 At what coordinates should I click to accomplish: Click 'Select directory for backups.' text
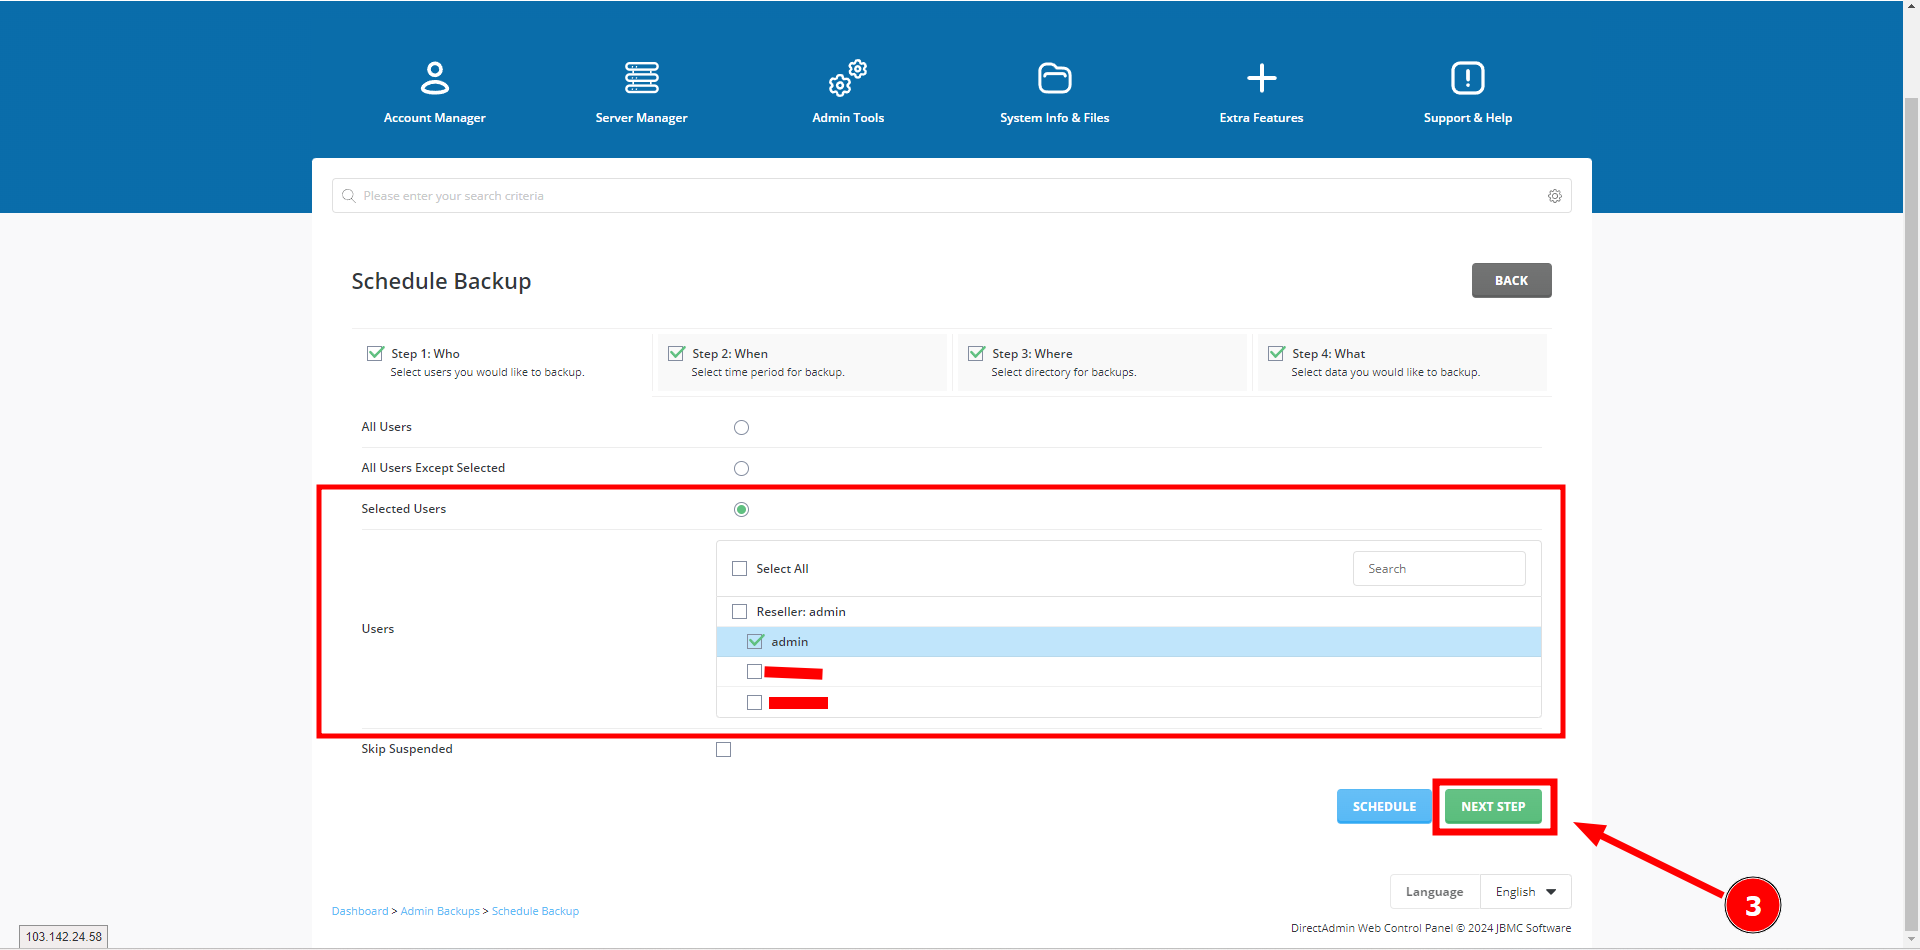click(1064, 372)
